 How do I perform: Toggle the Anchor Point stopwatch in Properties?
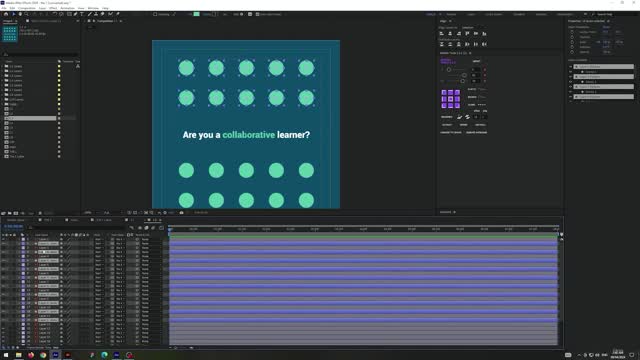(x=572, y=32)
